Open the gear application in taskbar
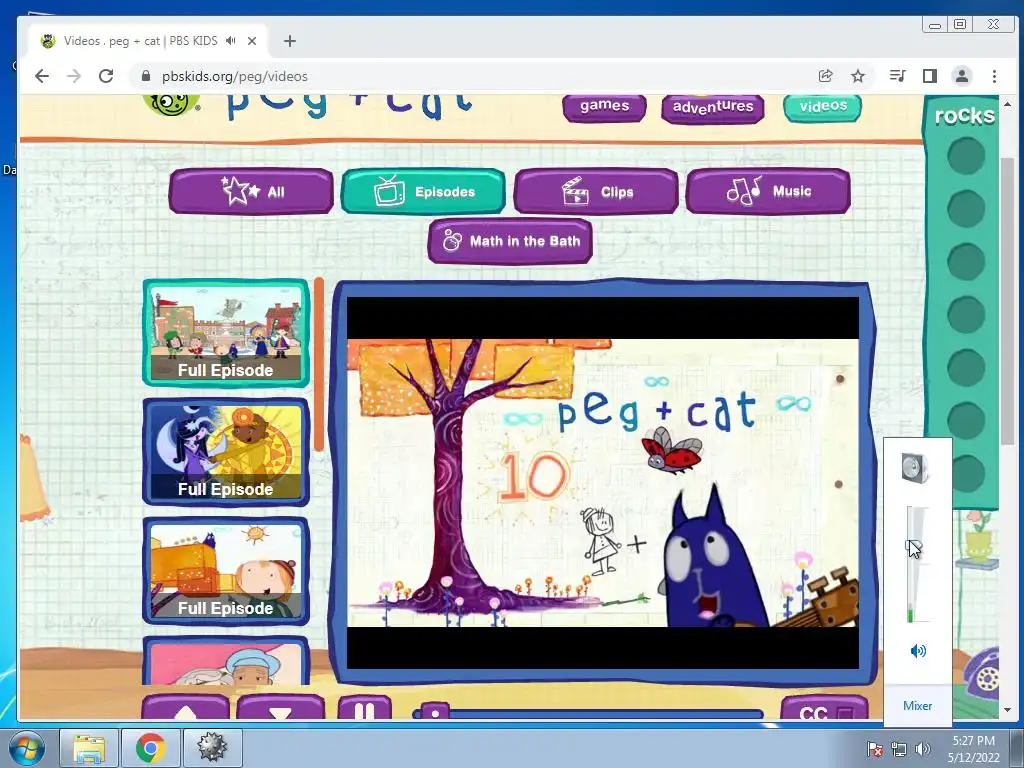Viewport: 1024px width, 768px height. (212, 748)
